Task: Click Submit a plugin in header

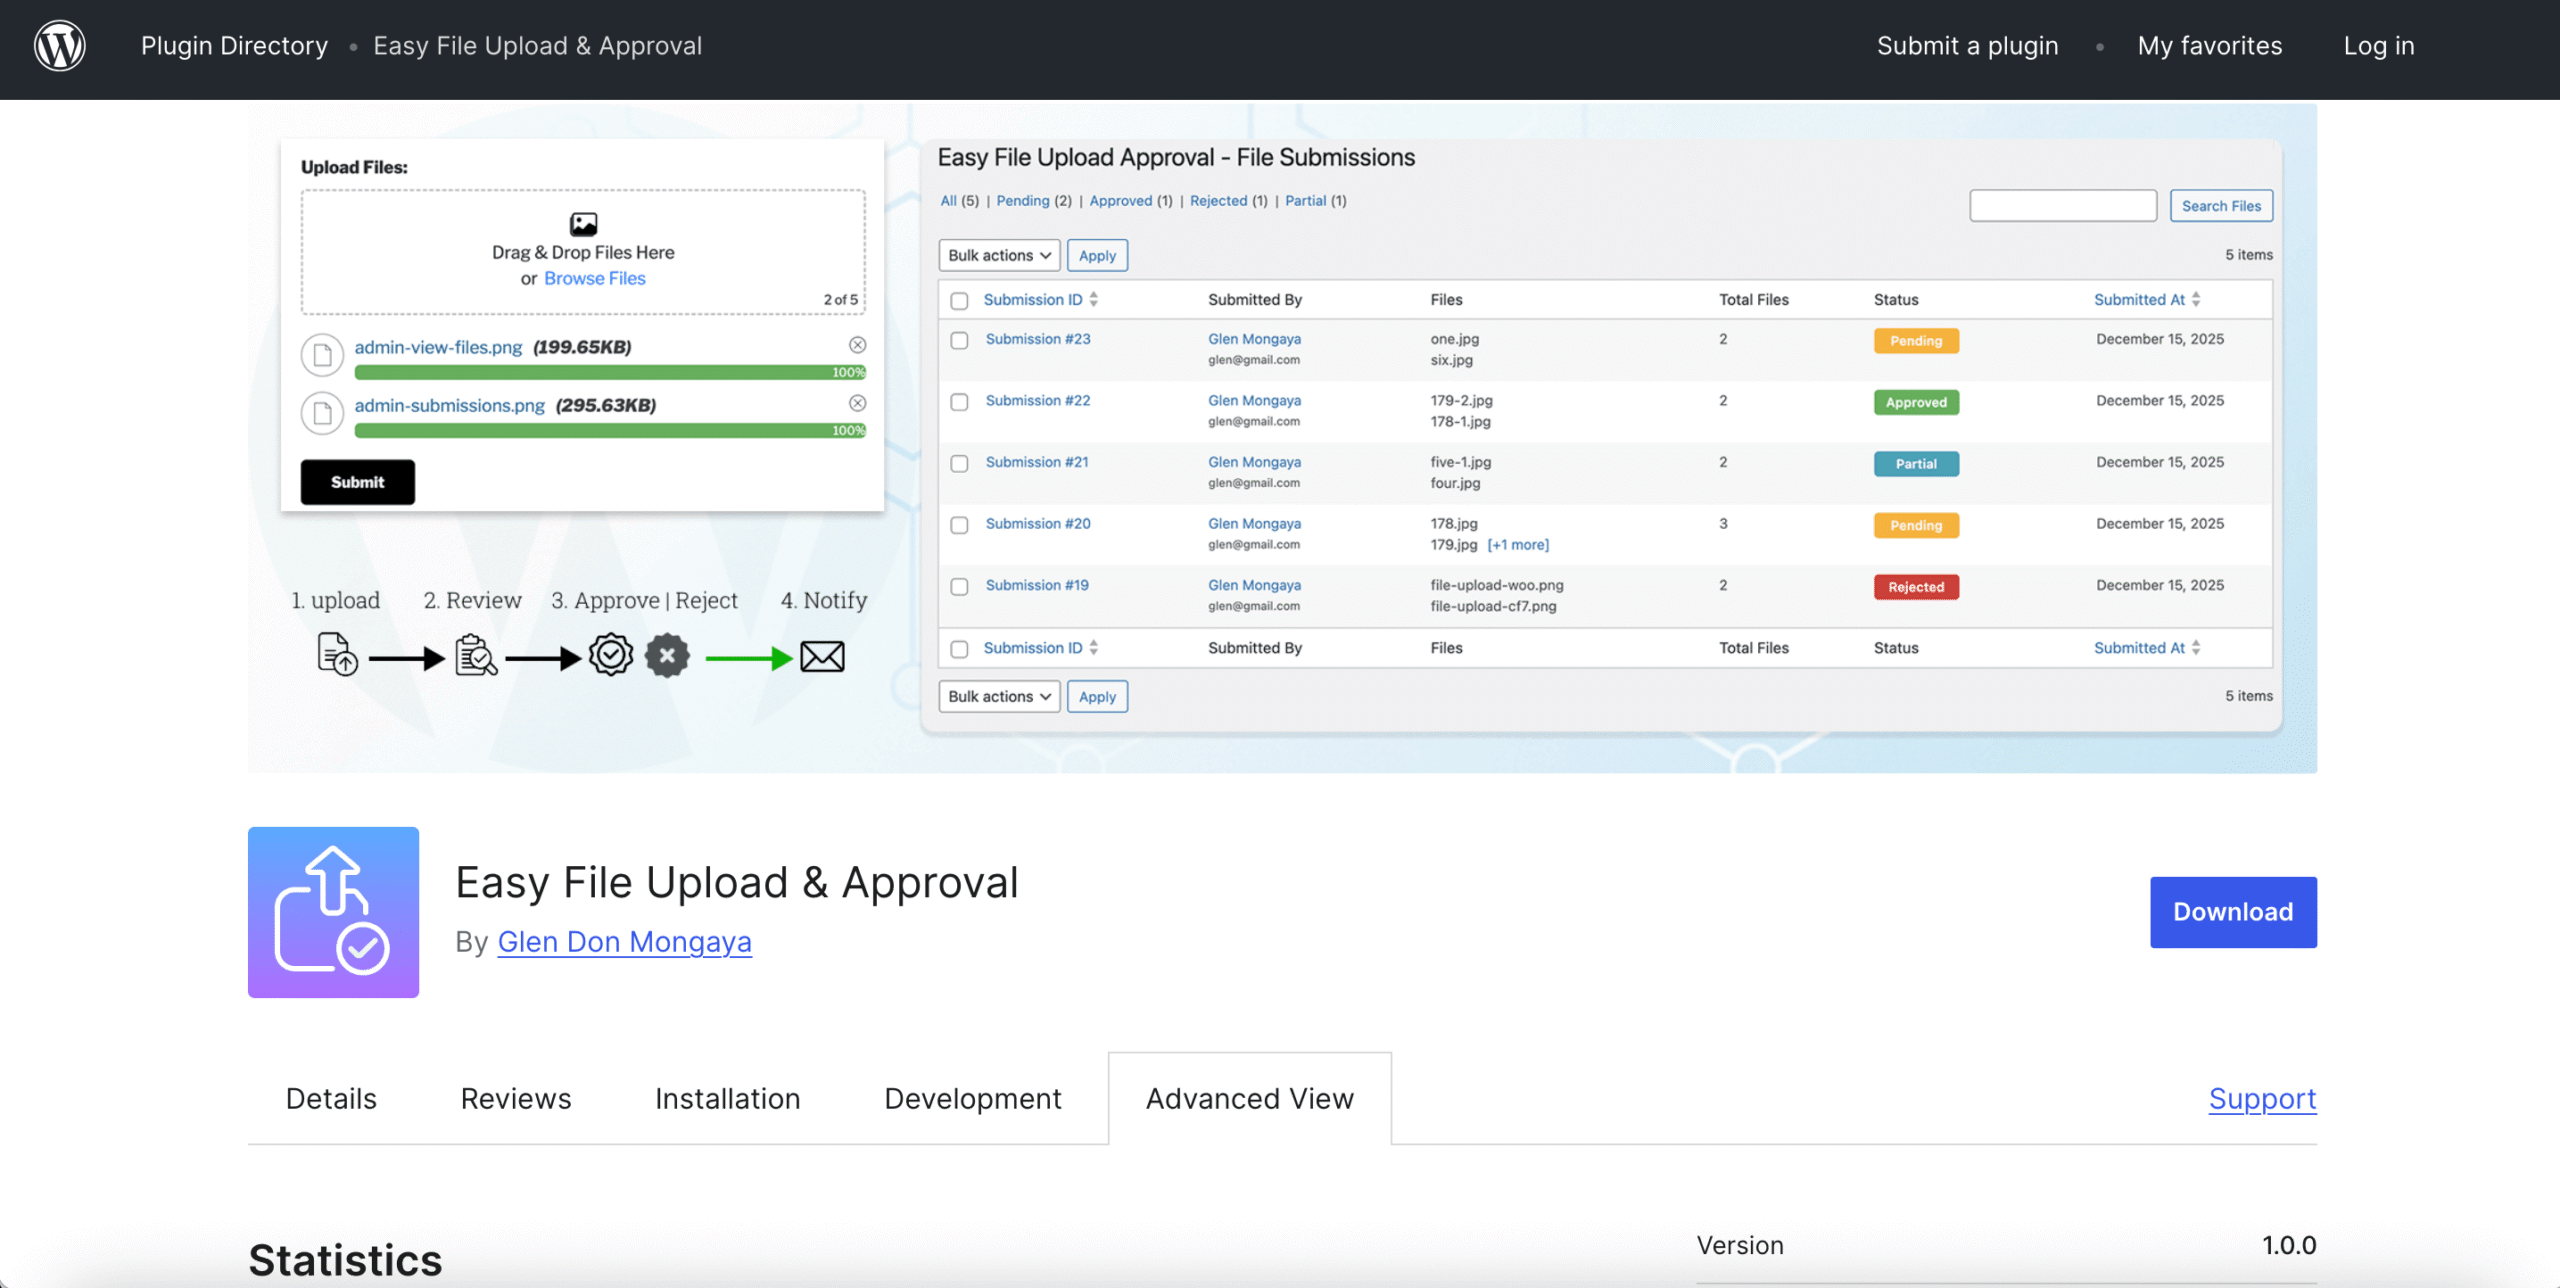Action: (x=1967, y=46)
